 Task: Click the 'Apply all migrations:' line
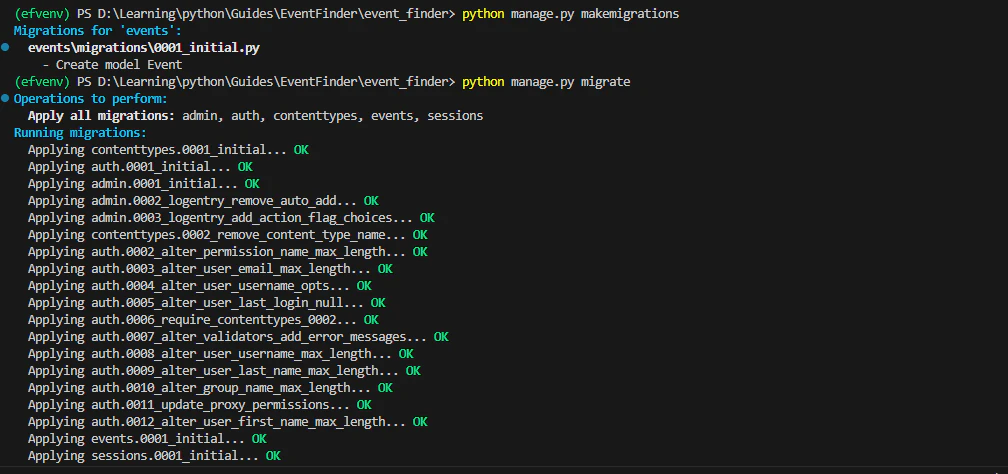click(255, 116)
